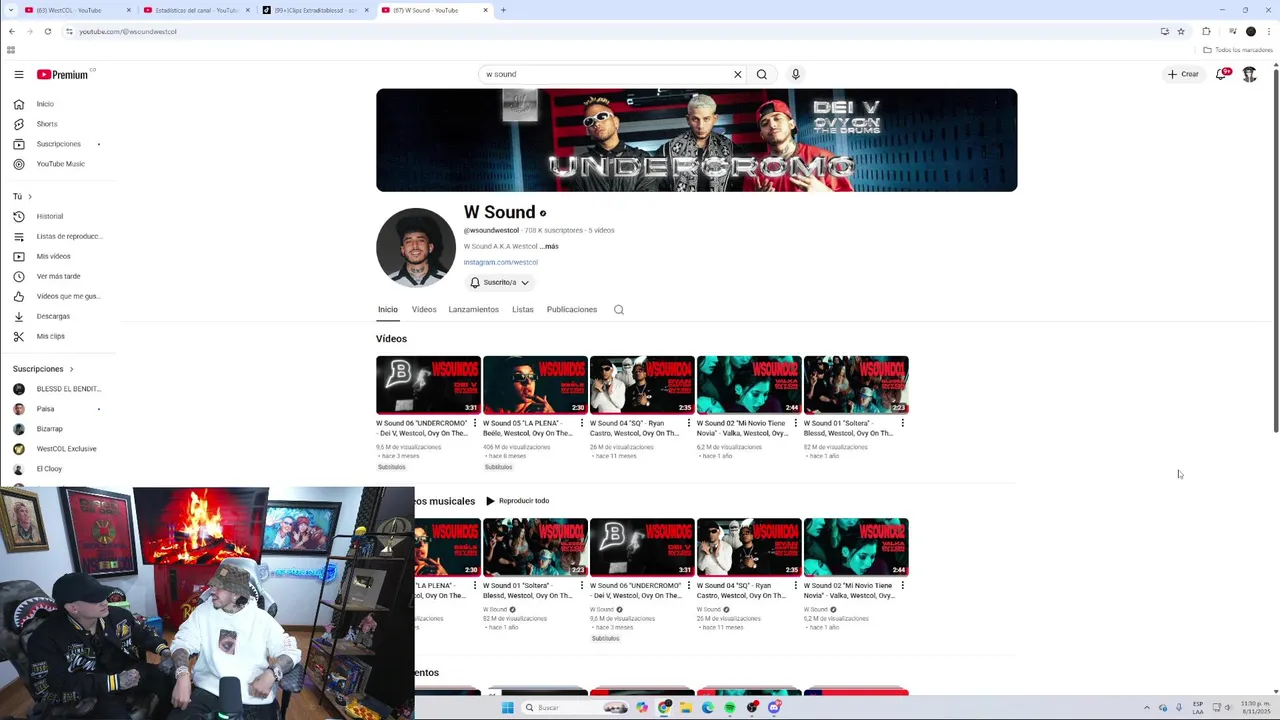Switch to the Listas channel tab
This screenshot has height=720, width=1280.
523,310
